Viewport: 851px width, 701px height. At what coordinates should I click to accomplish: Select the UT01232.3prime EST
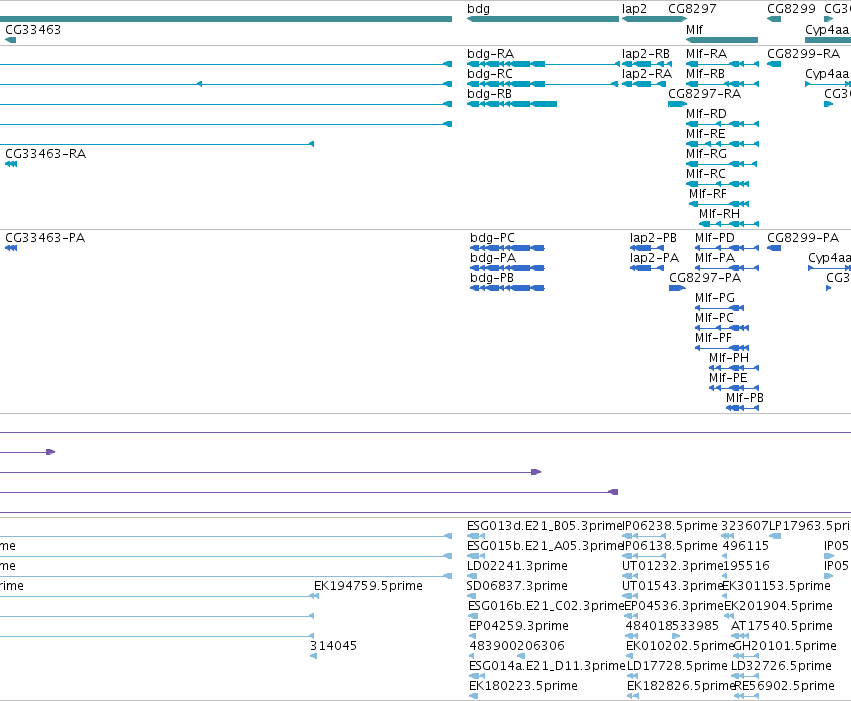[x=673, y=566]
